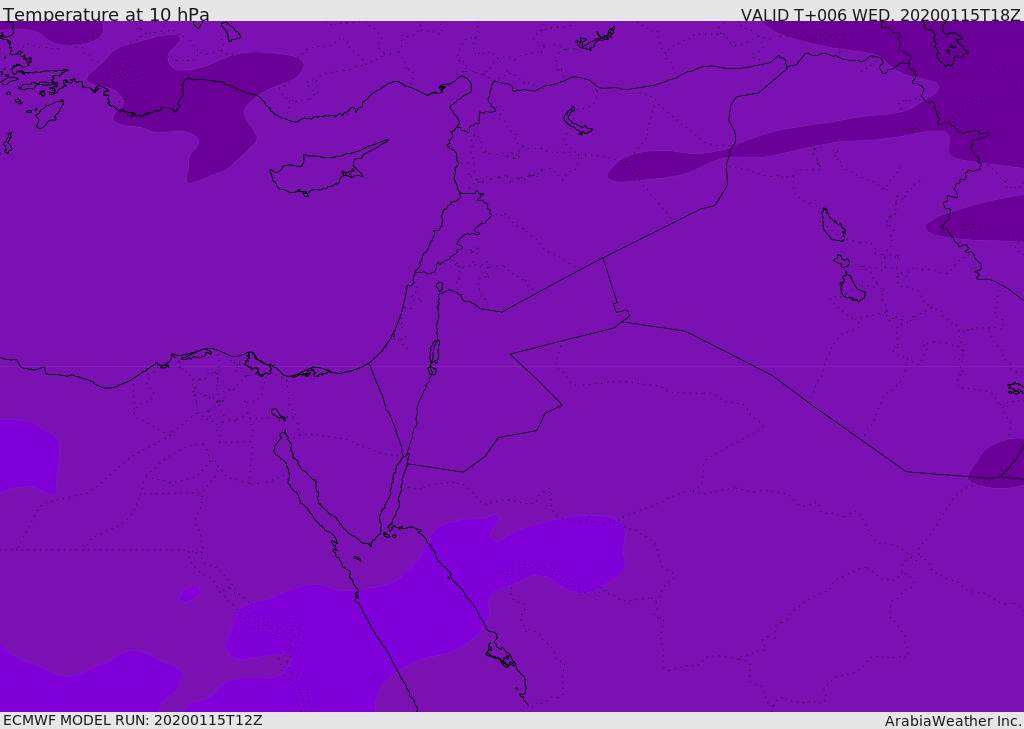Click the 'ArabiaWeather Inc.' credit text
The height and width of the screenshot is (729, 1024).
(954, 721)
